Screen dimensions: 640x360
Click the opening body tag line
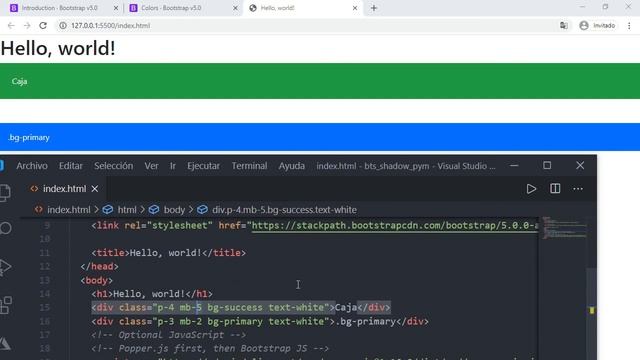[97, 280]
